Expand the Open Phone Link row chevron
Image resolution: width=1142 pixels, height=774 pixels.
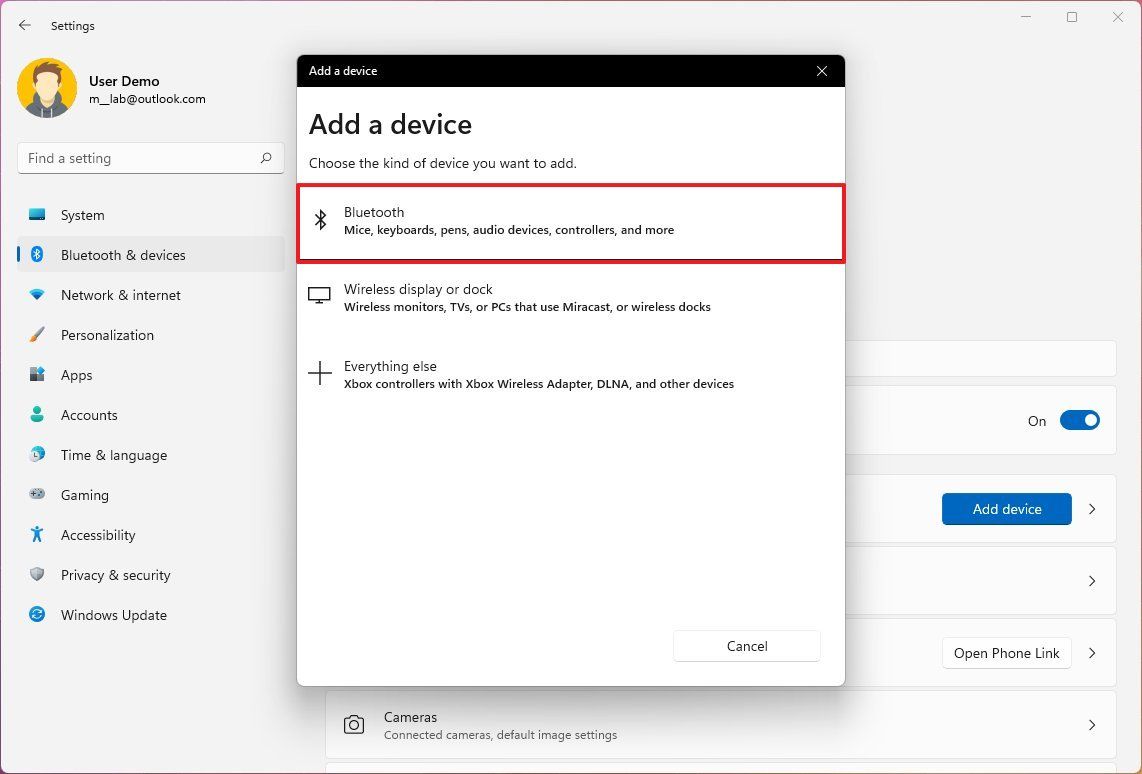(x=1092, y=653)
